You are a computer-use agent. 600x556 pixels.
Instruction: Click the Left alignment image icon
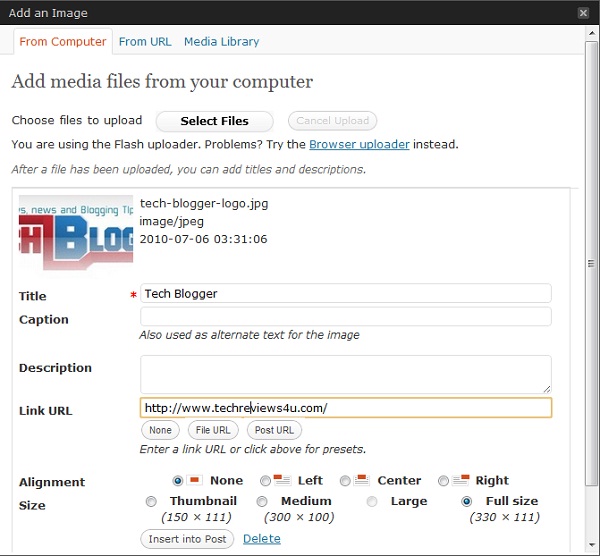click(282, 480)
